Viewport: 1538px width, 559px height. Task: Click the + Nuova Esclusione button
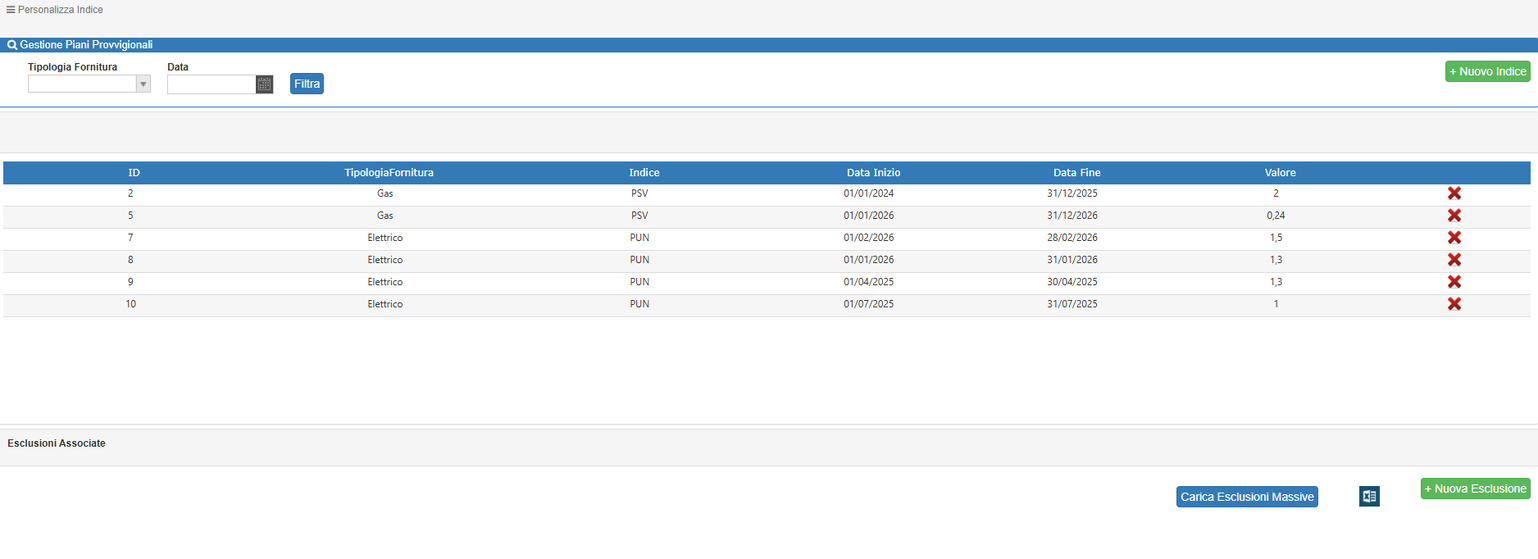(x=1475, y=488)
